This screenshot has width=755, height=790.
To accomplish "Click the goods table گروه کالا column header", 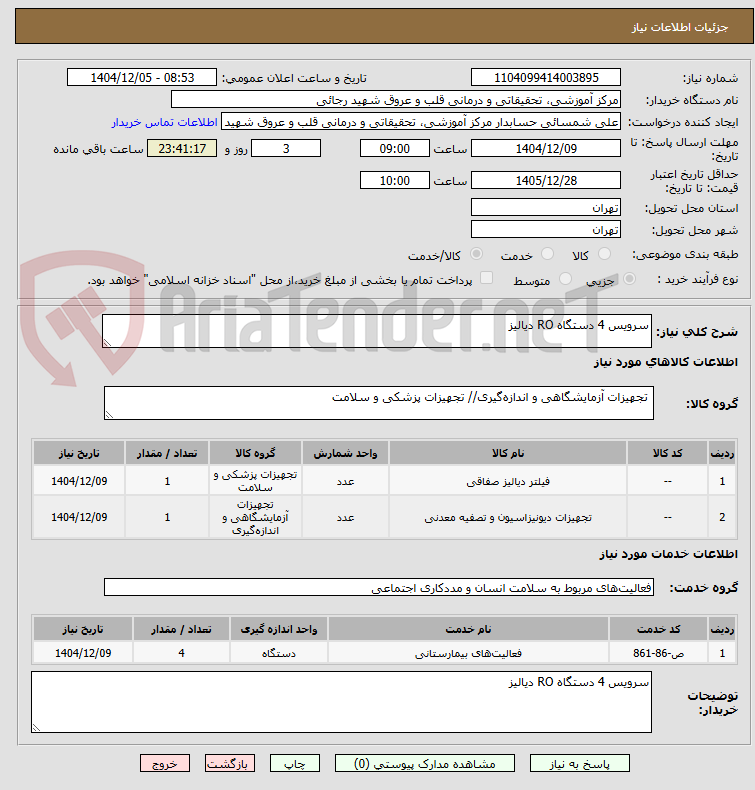I will point(255,453).
